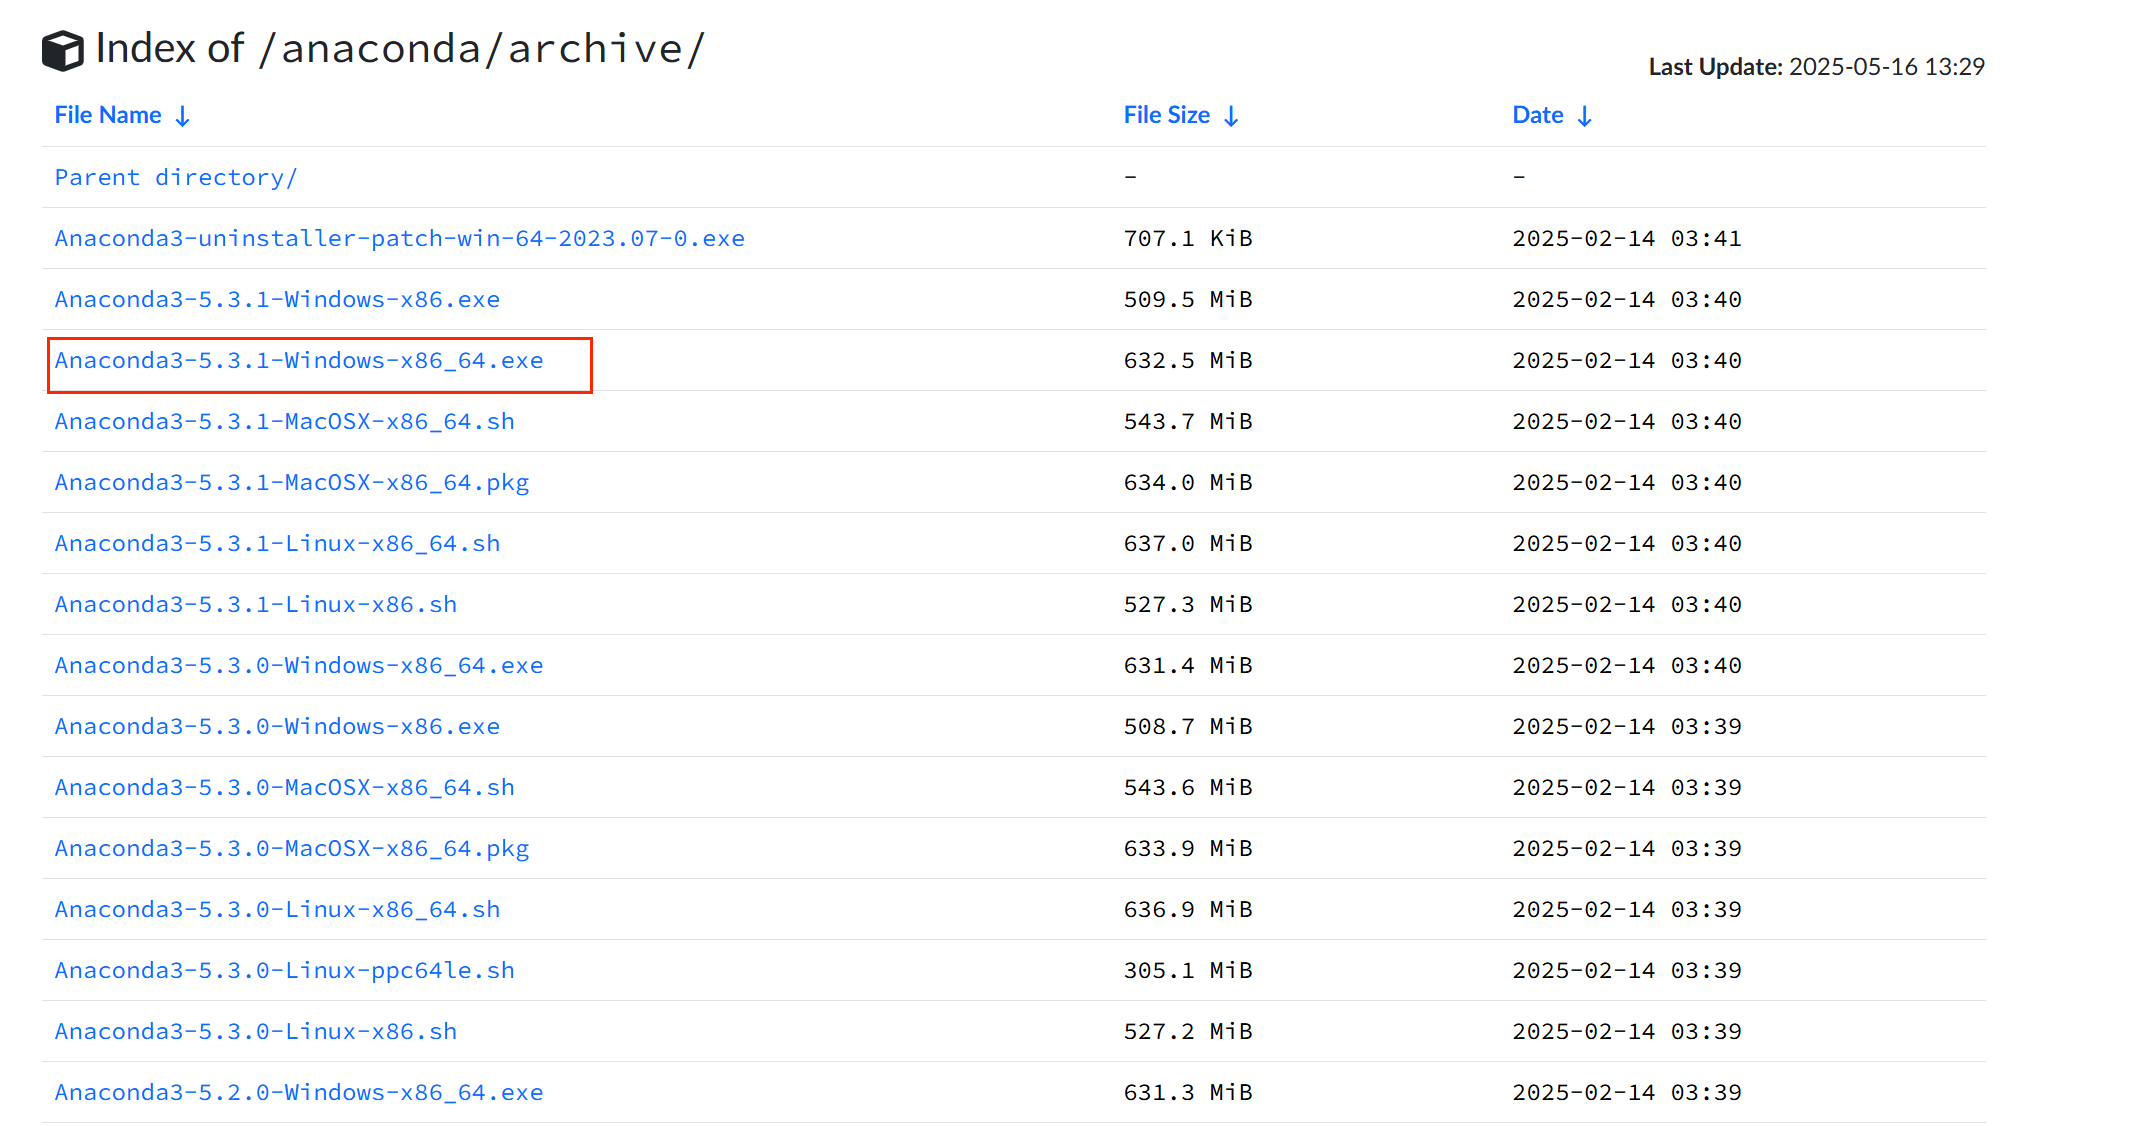Click the 631.4 MiB file size value
Screen dimensions: 2150x1126
point(1188,665)
